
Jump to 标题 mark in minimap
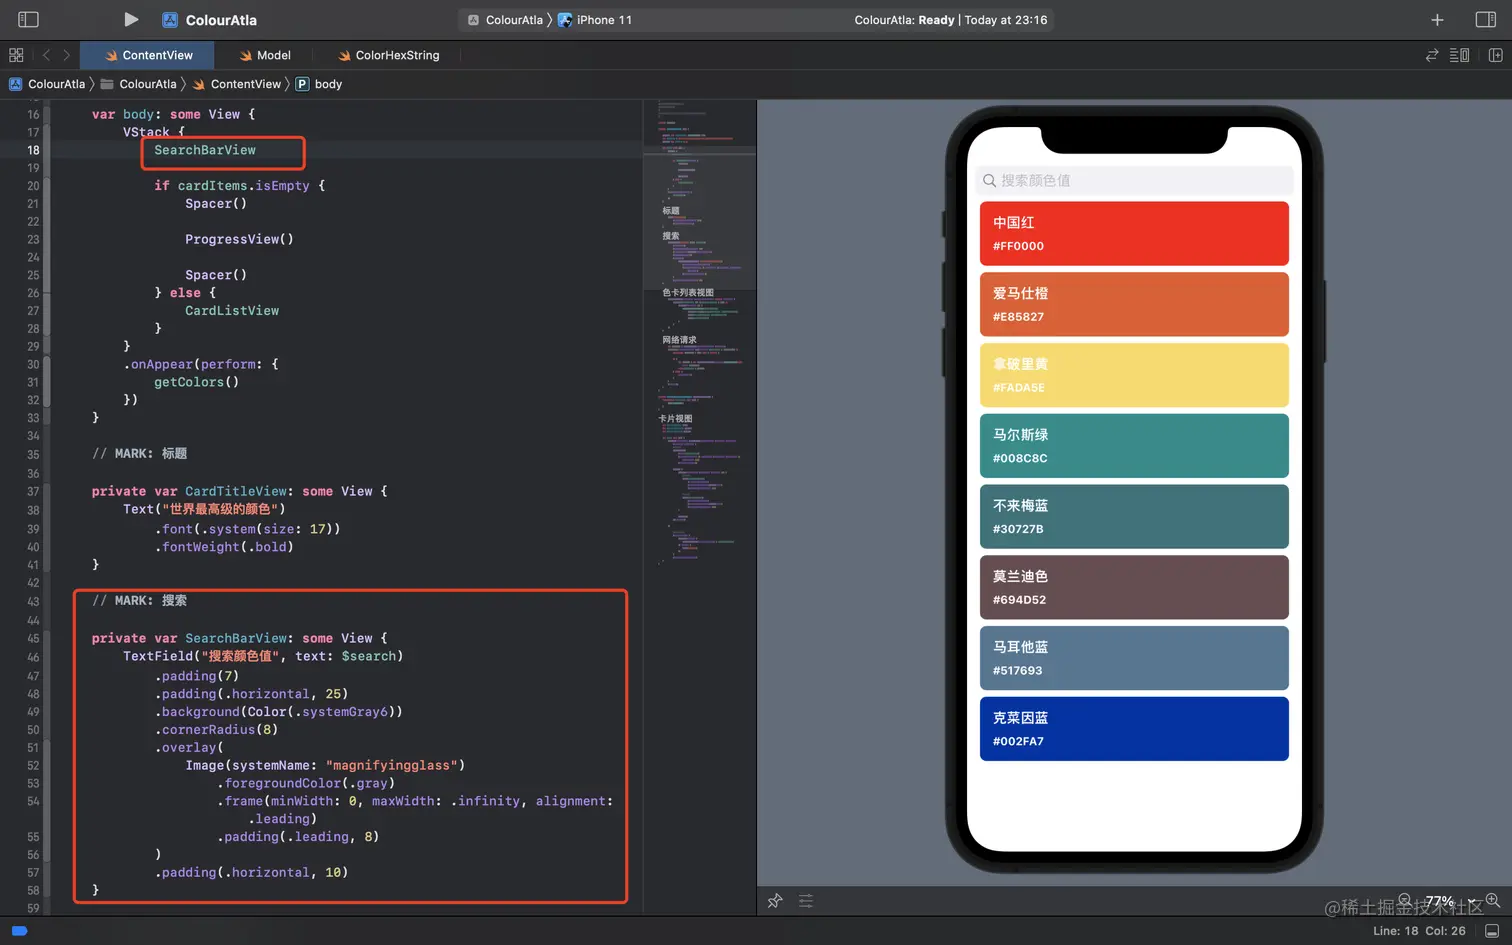pyautogui.click(x=671, y=211)
